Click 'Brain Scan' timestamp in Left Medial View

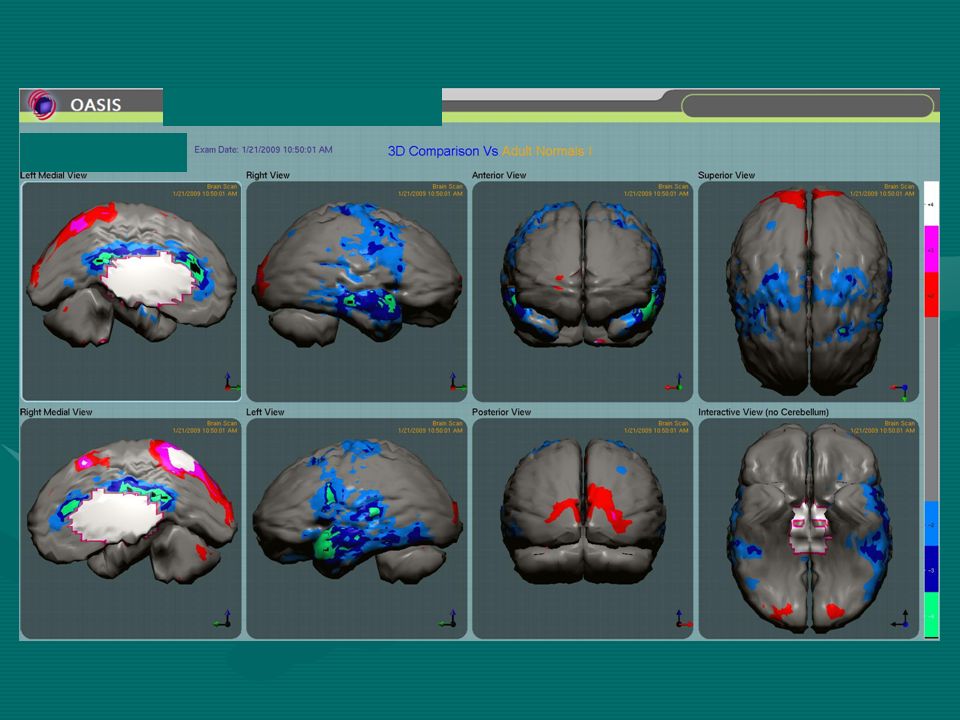[205, 190]
